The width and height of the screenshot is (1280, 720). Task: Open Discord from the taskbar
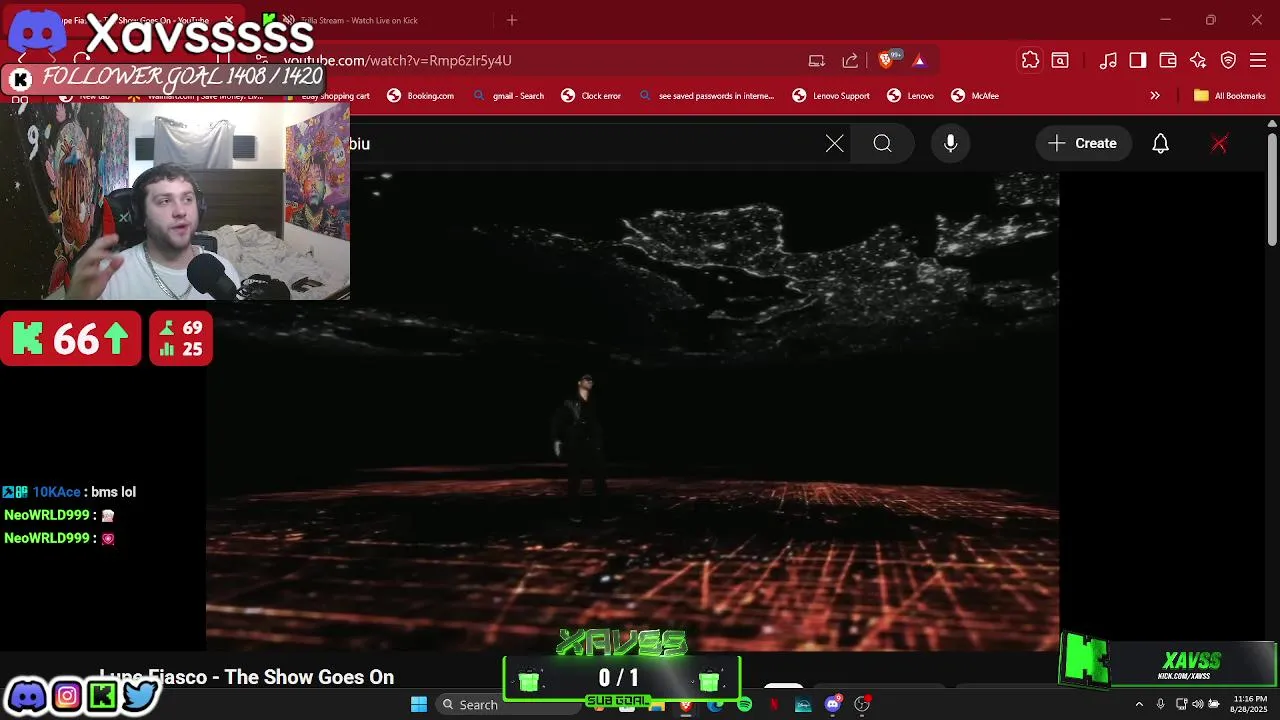point(832,705)
